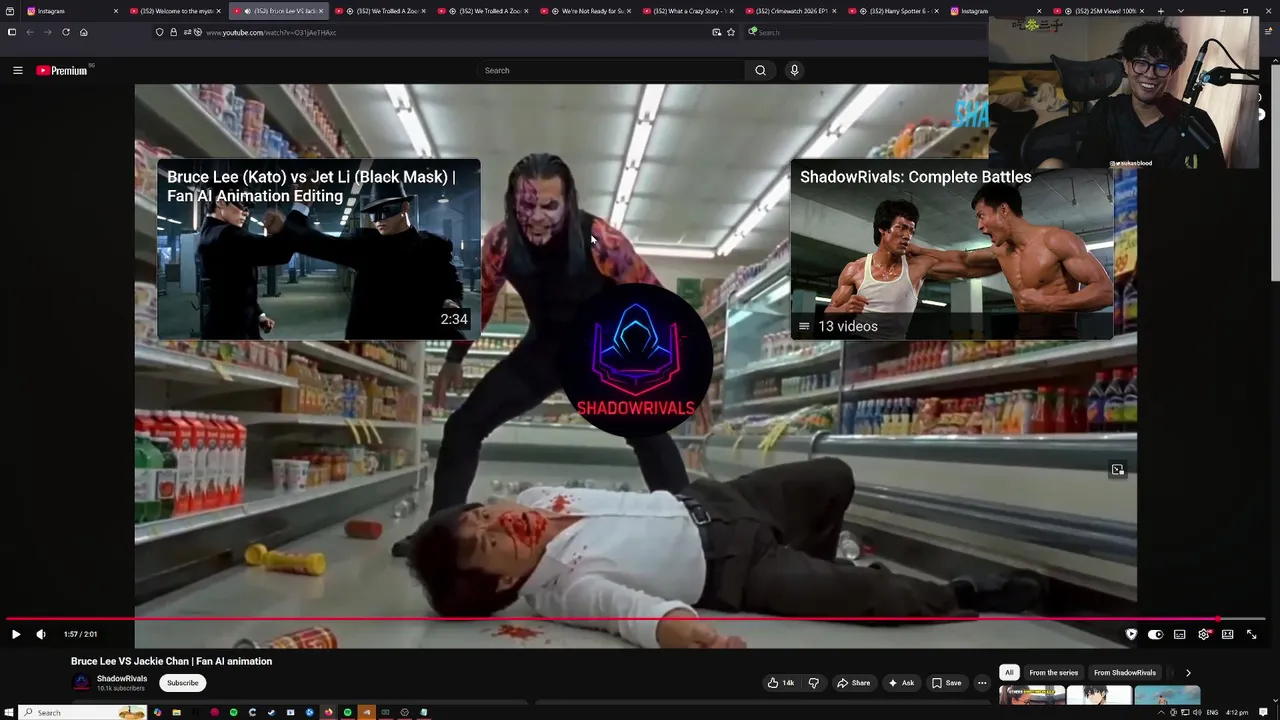Image resolution: width=1280 pixels, height=720 pixels.
Task: Go back in browser history
Action: [x=30, y=32]
